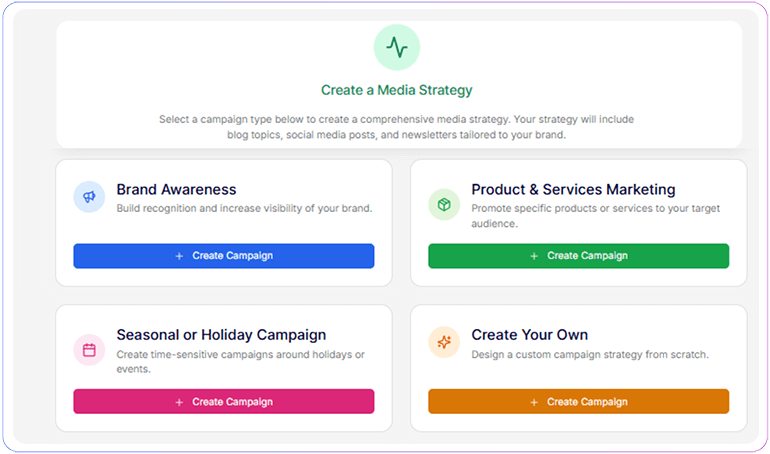Click the Create Your Own sparkle icon
Viewport: 770px width, 454px height.
point(444,342)
